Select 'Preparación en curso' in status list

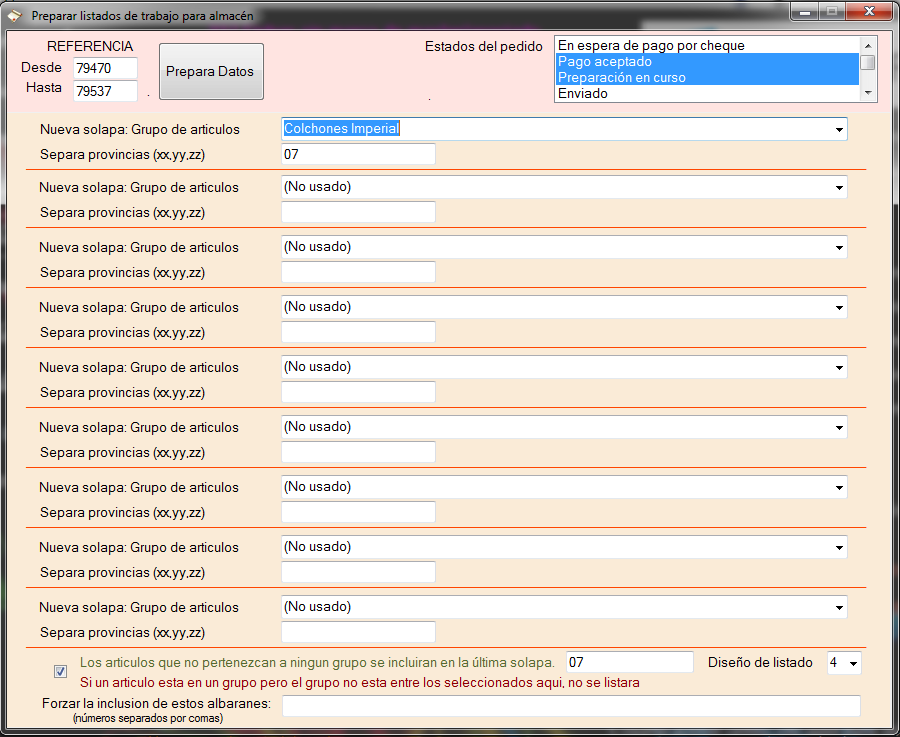pos(707,77)
